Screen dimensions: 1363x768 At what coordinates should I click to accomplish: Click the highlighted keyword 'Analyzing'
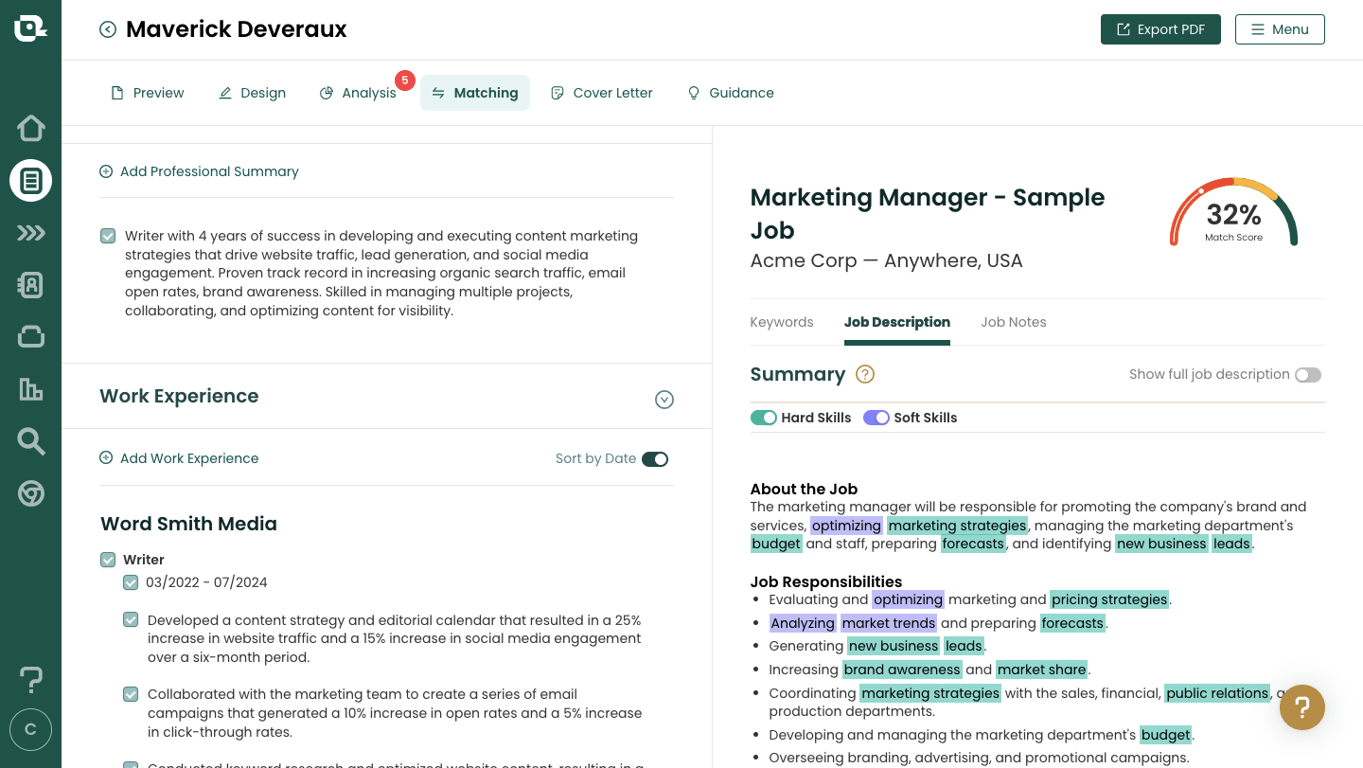click(802, 623)
